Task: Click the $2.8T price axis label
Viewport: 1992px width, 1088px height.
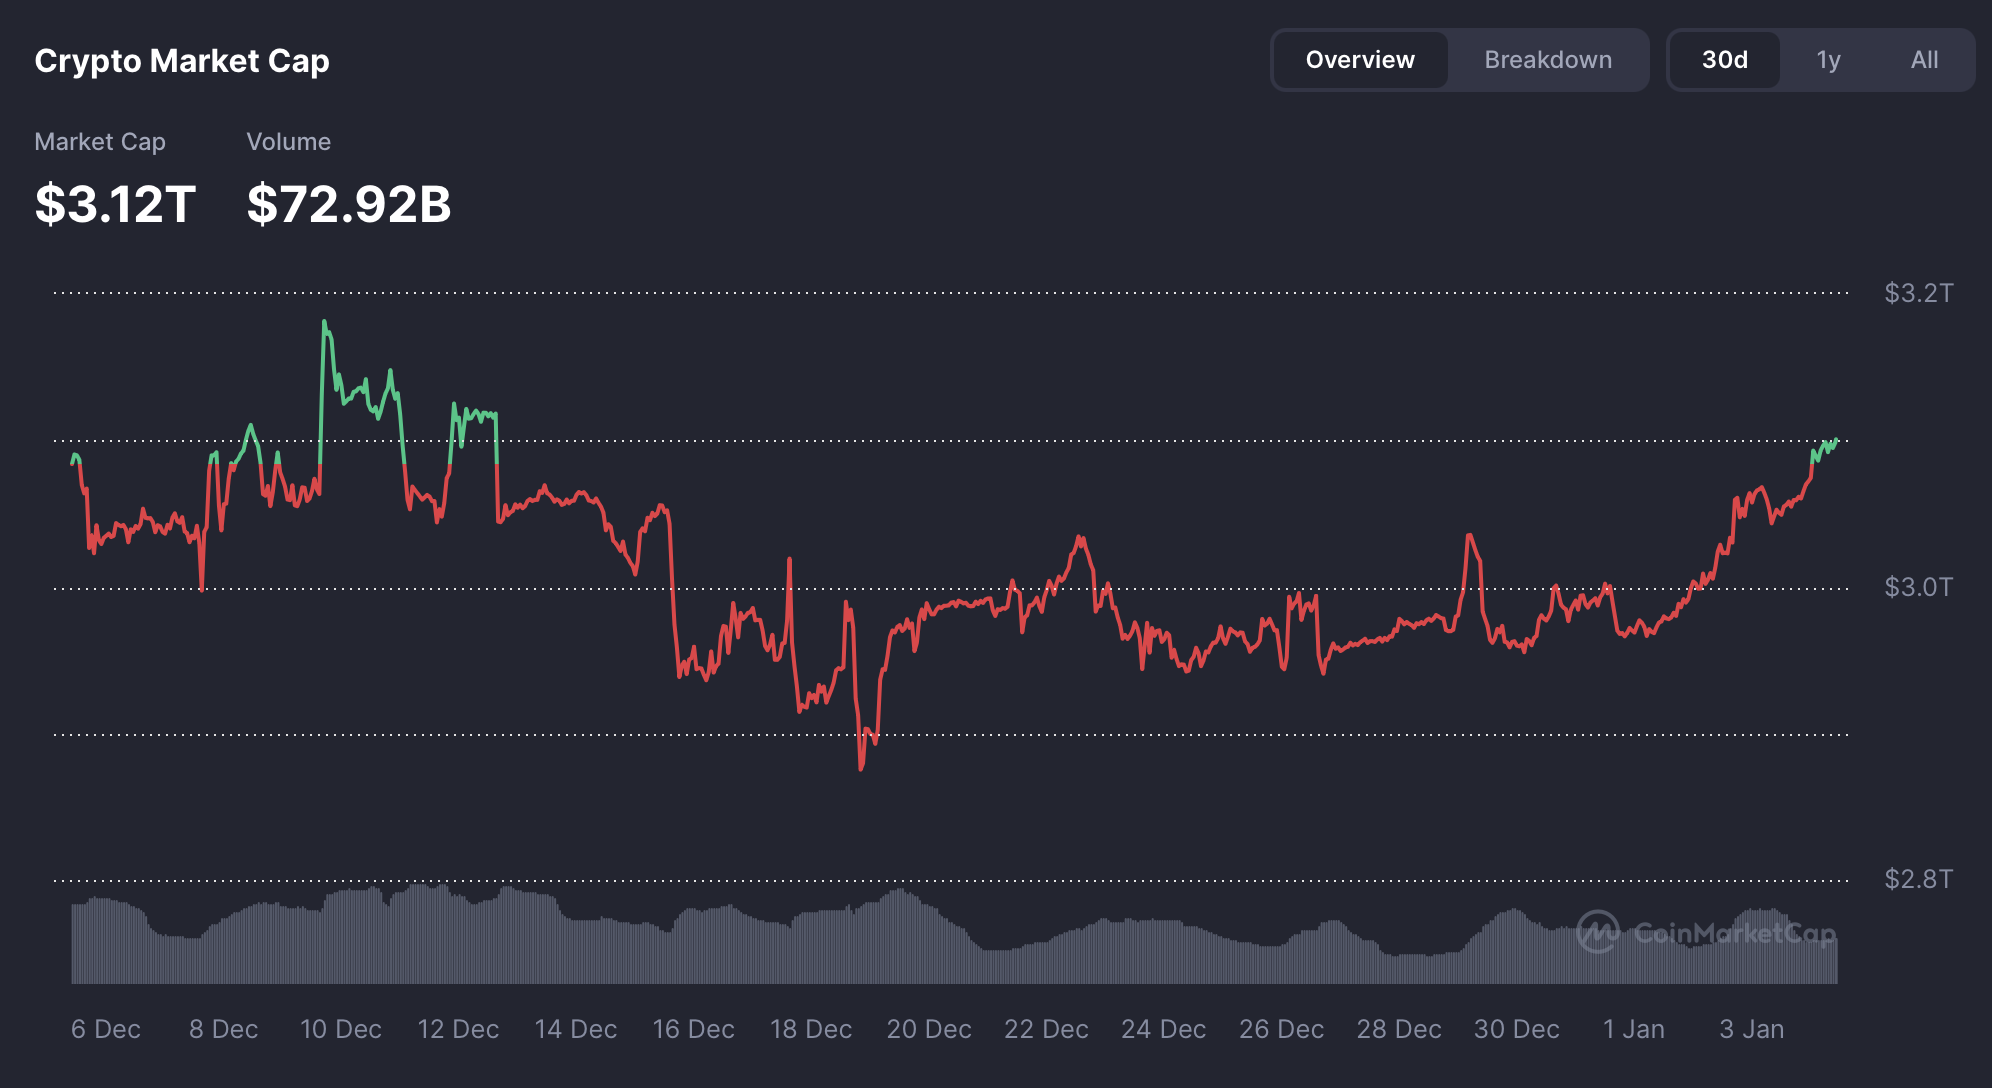Action: click(1917, 879)
